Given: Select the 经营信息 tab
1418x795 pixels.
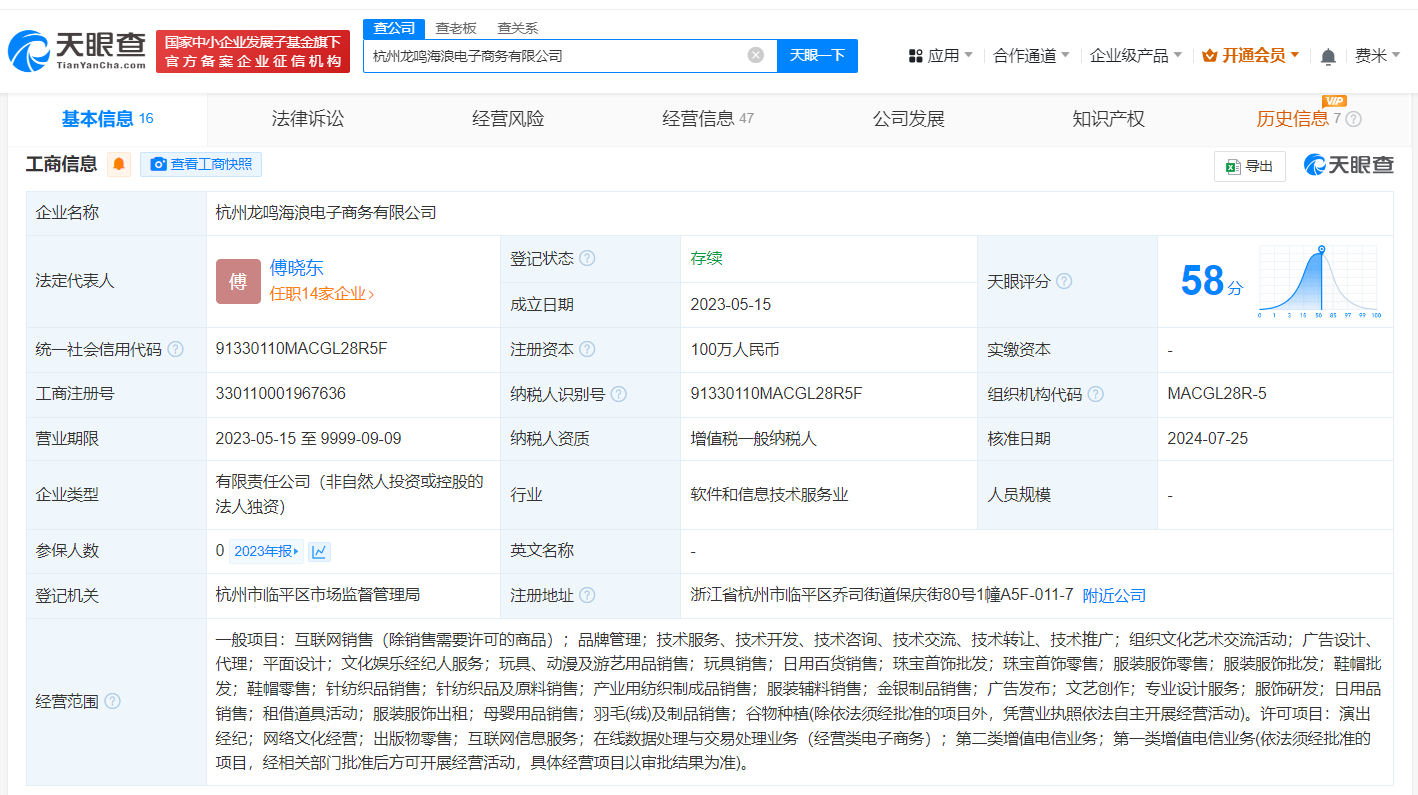Looking at the screenshot, I should (x=708, y=119).
